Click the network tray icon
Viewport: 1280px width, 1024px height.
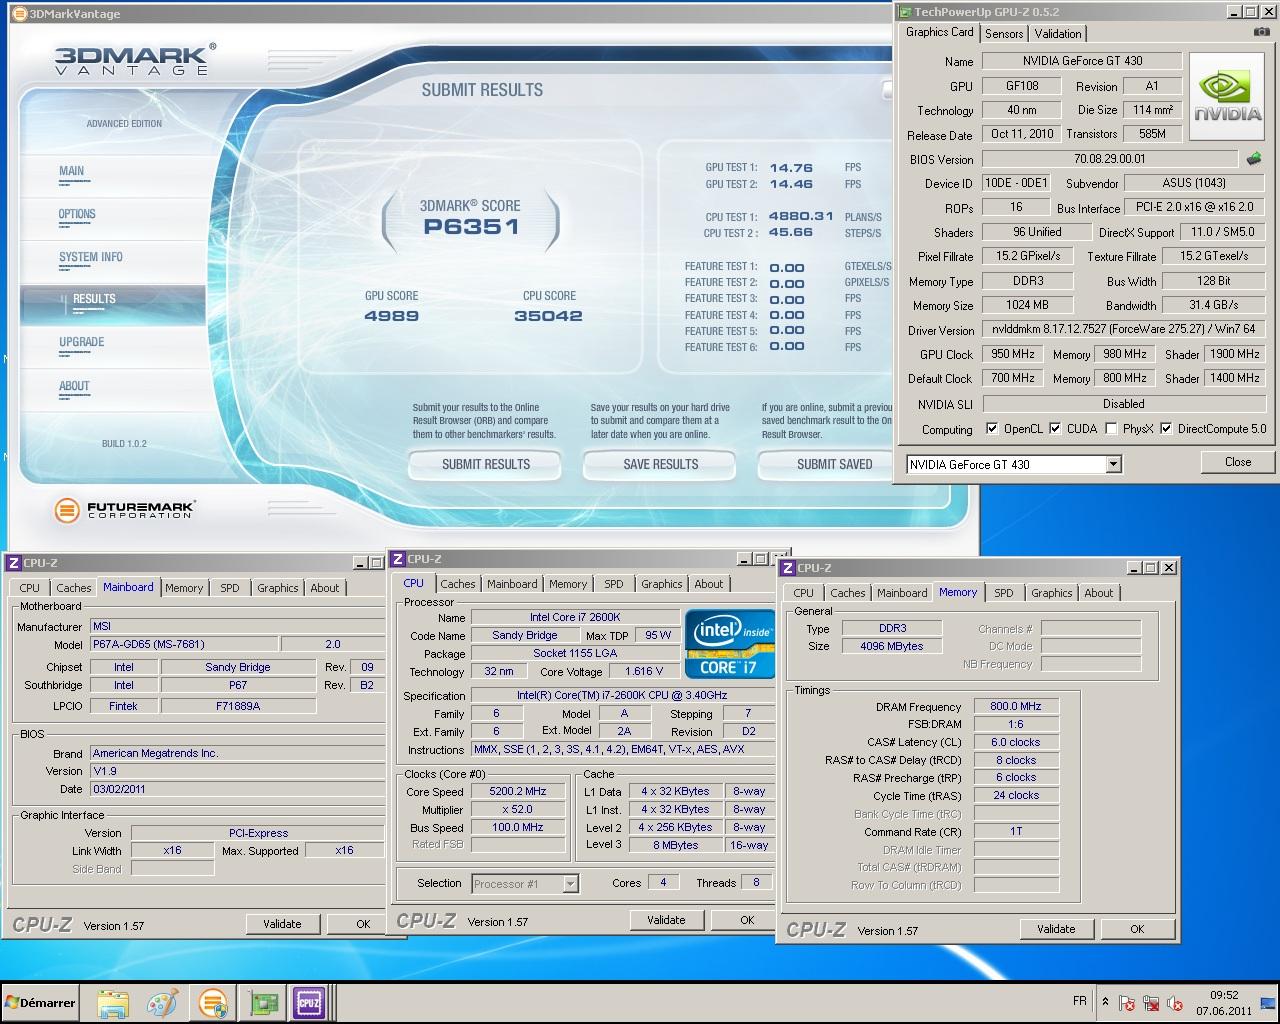(x=1151, y=1002)
